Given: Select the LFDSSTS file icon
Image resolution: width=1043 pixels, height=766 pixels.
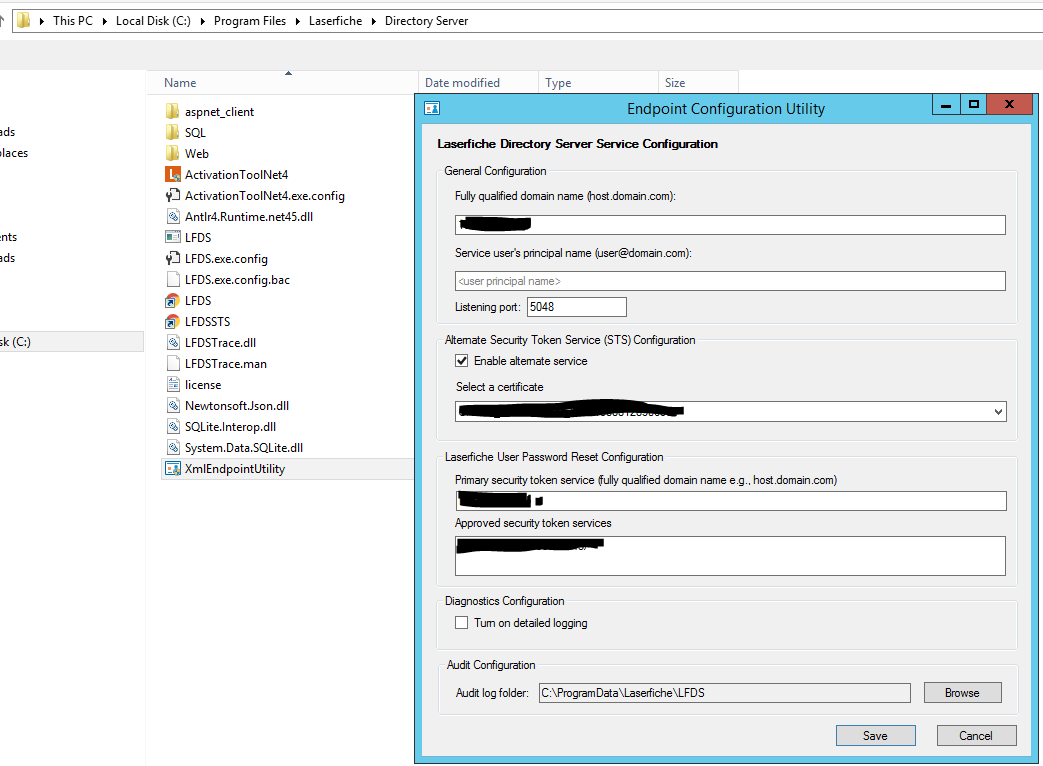Looking at the screenshot, I should pyautogui.click(x=172, y=321).
